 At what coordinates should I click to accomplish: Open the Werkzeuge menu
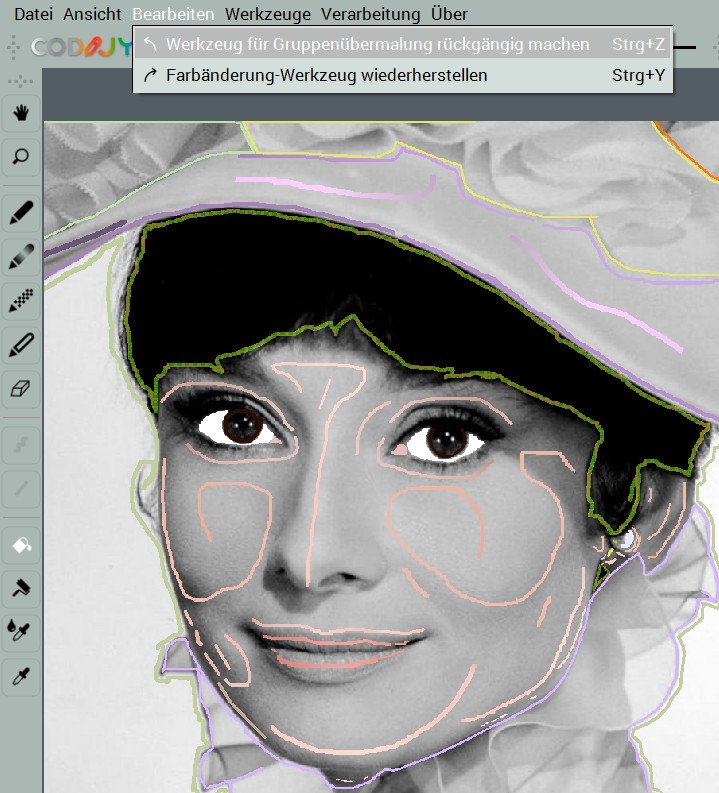tap(268, 14)
